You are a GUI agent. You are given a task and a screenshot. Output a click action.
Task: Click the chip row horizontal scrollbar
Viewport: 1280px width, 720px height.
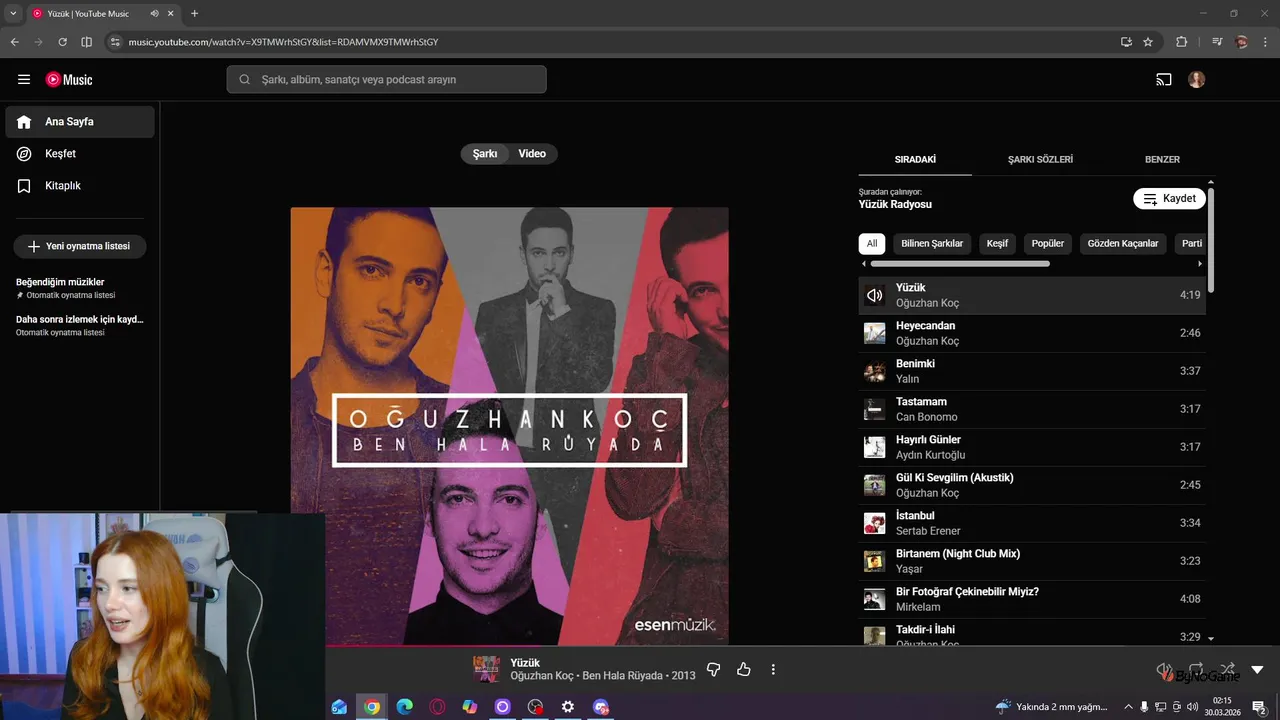point(960,264)
